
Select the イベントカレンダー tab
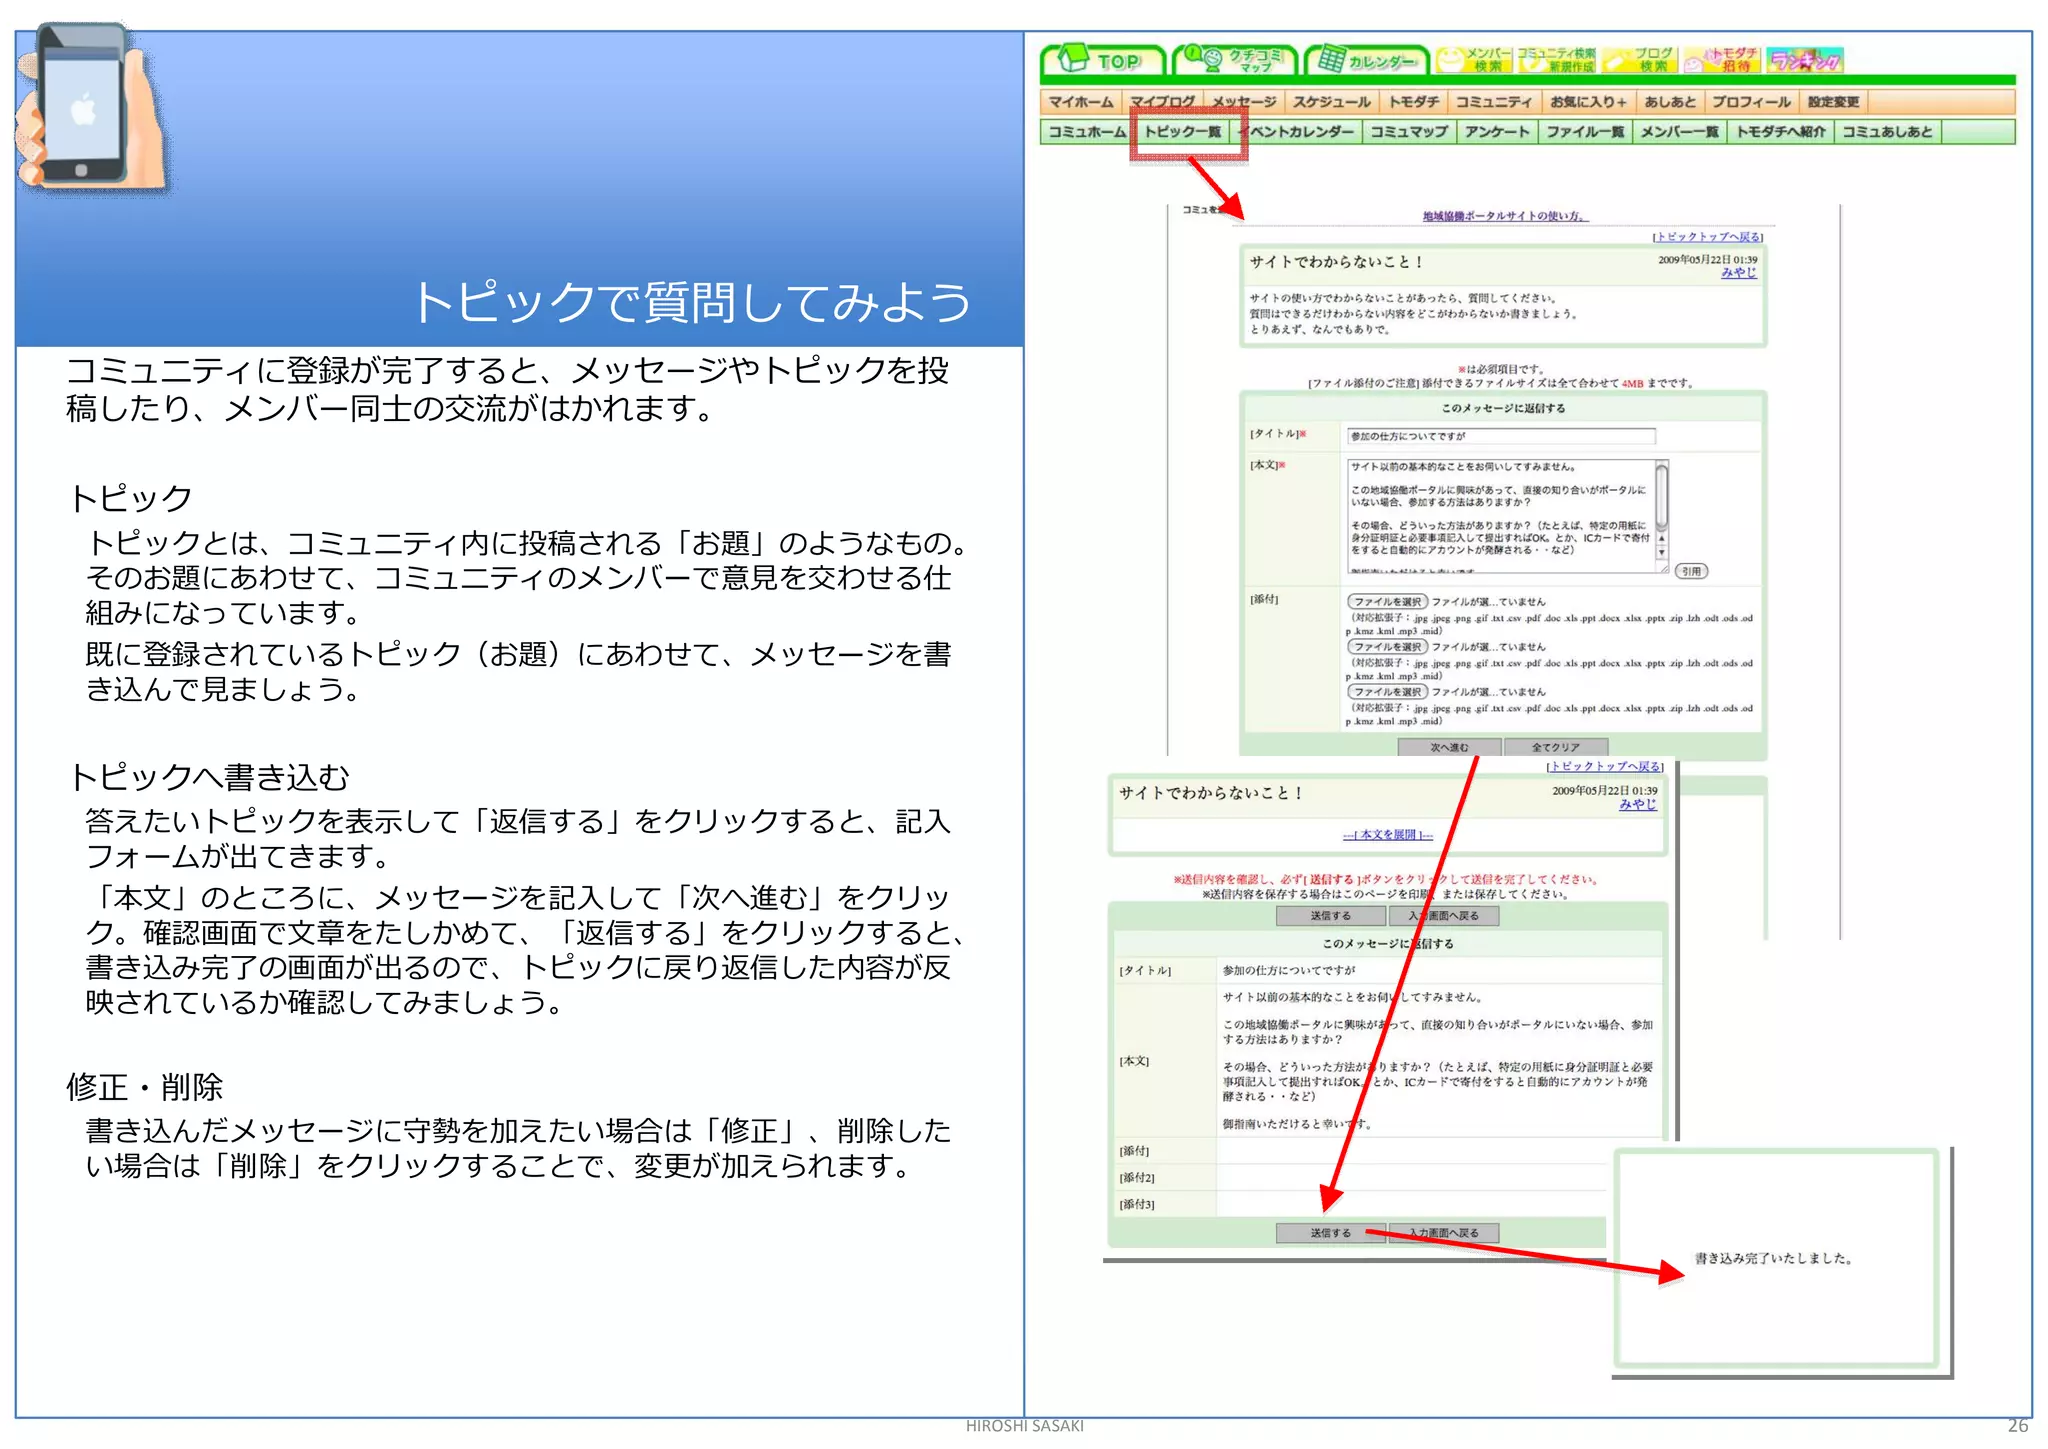click(1298, 132)
